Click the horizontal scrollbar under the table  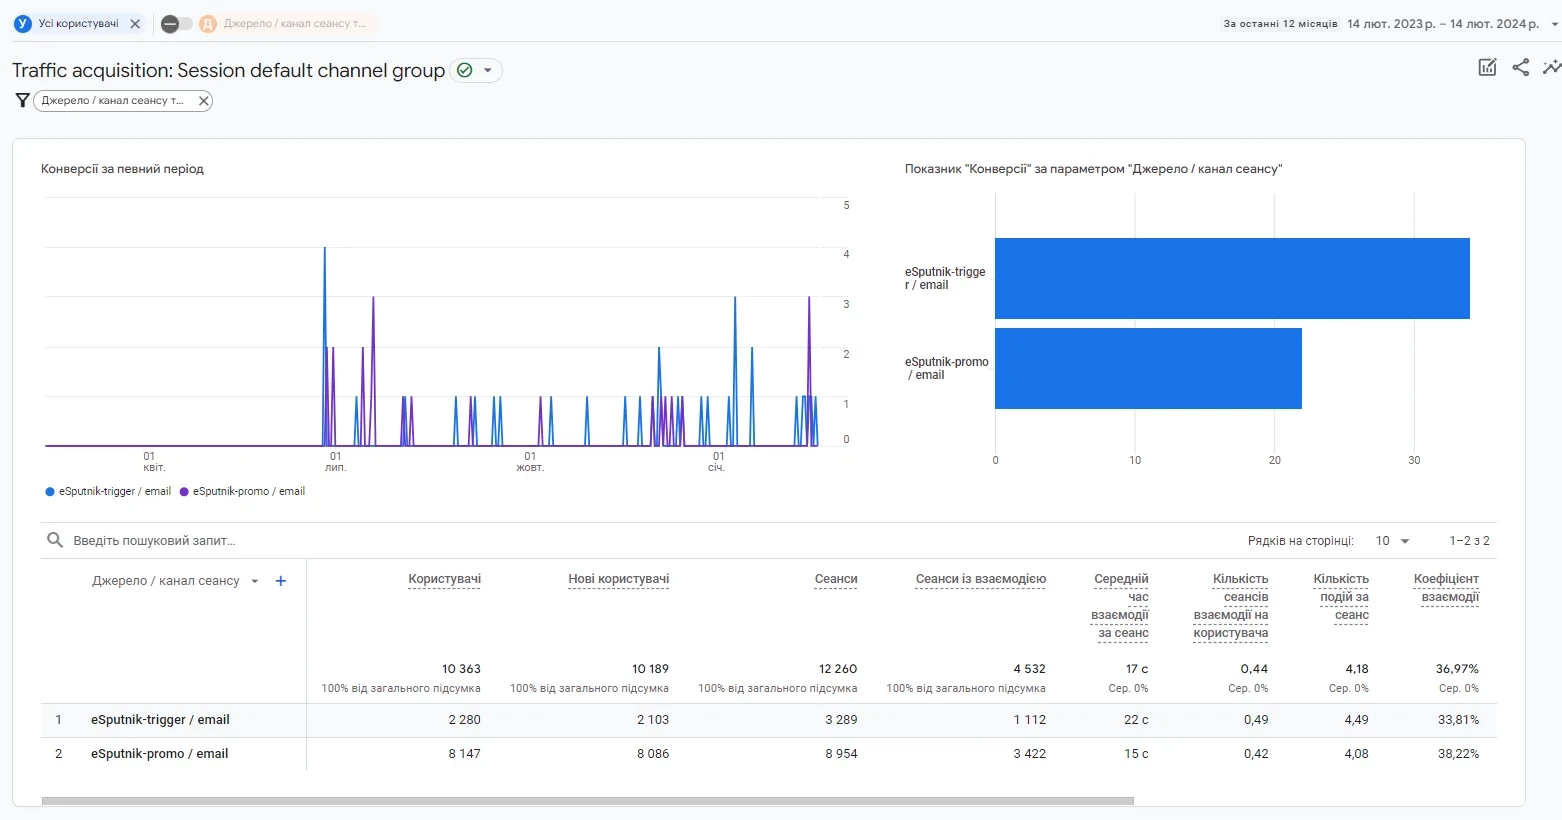click(x=588, y=801)
